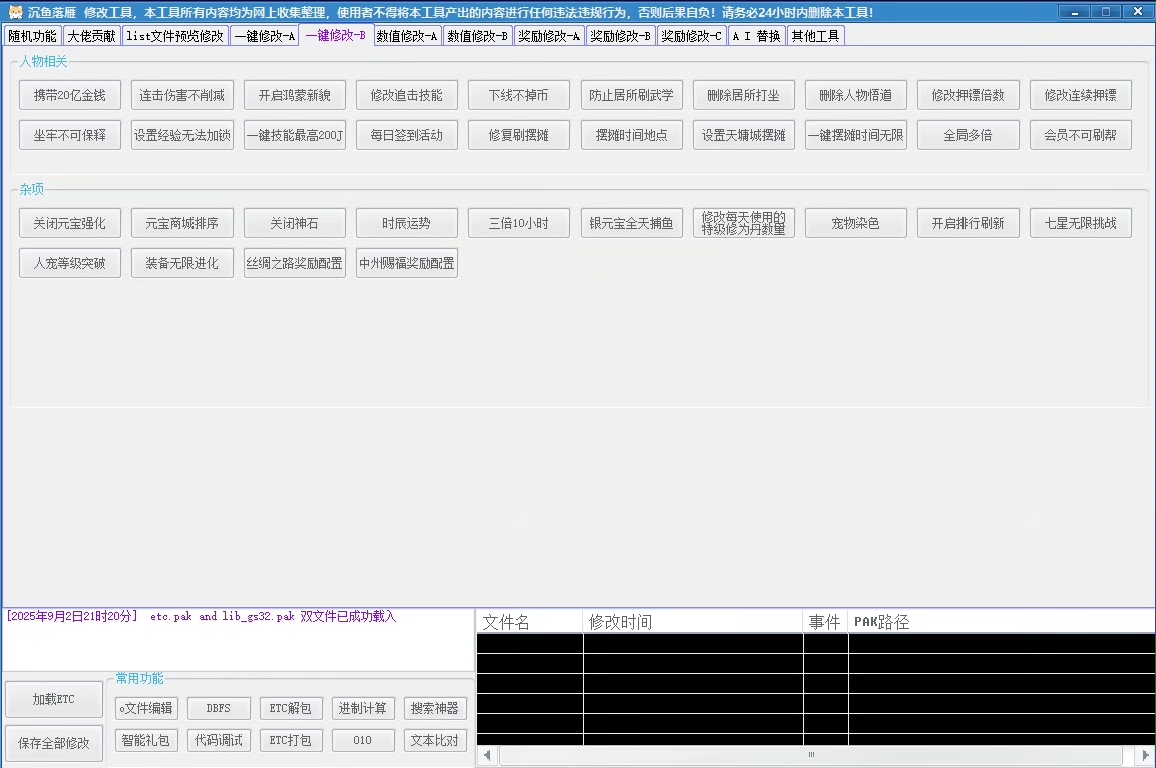This screenshot has height=768, width=1156.
Task: Click the 关闭神石 button
Action: (x=295, y=223)
